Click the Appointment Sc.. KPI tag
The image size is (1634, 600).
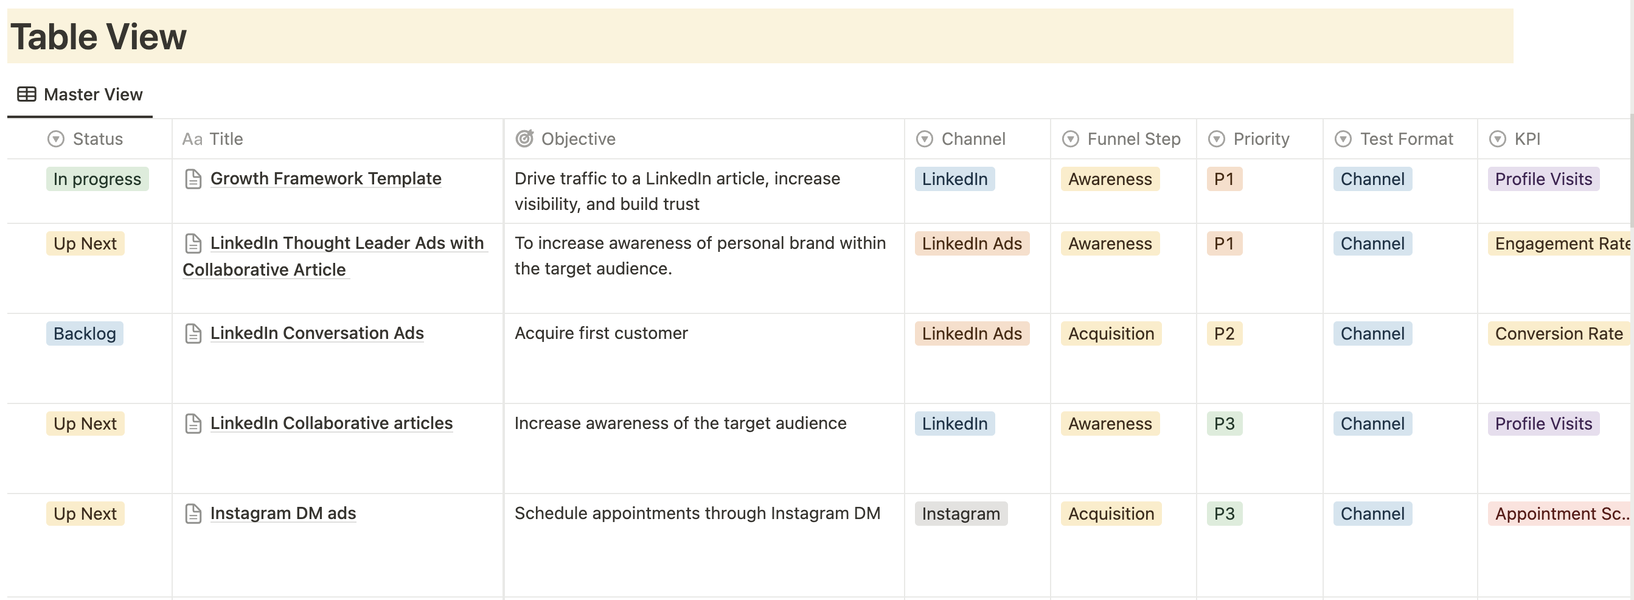1561,513
